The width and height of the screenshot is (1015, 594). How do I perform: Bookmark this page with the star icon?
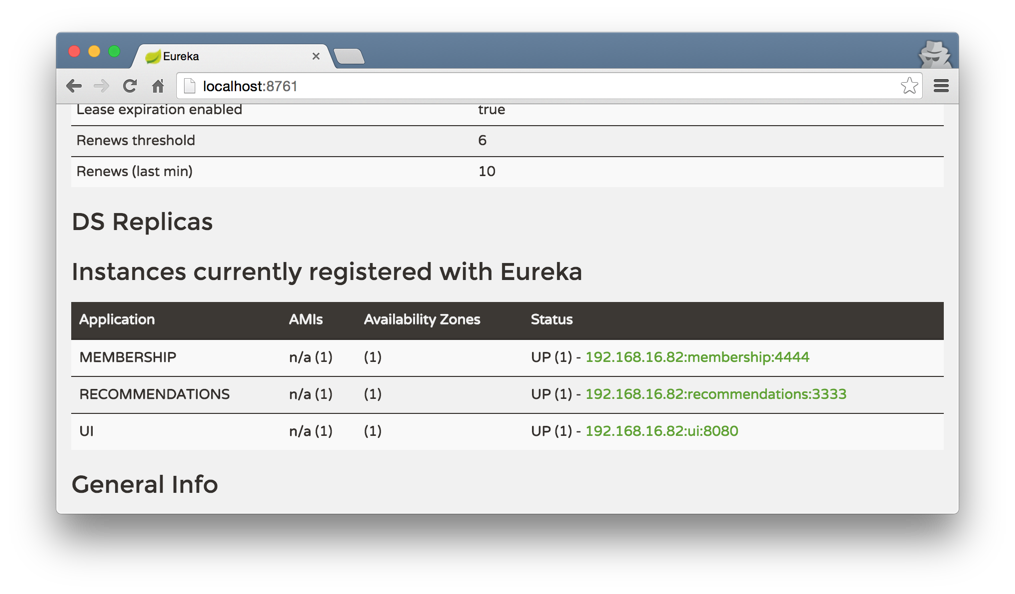[909, 85]
